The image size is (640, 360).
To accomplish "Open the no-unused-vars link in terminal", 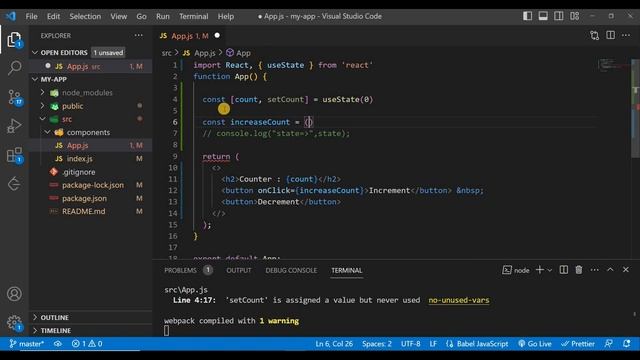I will [458, 300].
